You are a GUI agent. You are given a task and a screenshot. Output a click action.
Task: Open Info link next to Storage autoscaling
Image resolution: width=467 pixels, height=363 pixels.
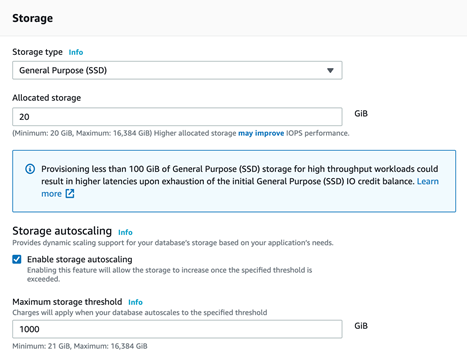click(125, 232)
